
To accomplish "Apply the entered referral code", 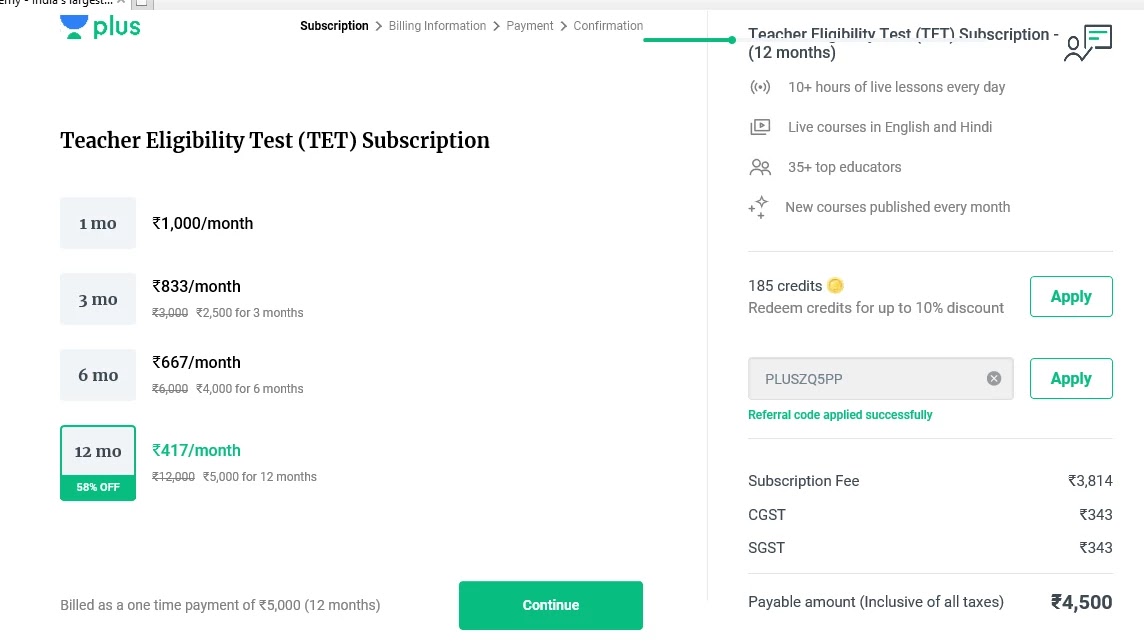I will point(1070,379).
